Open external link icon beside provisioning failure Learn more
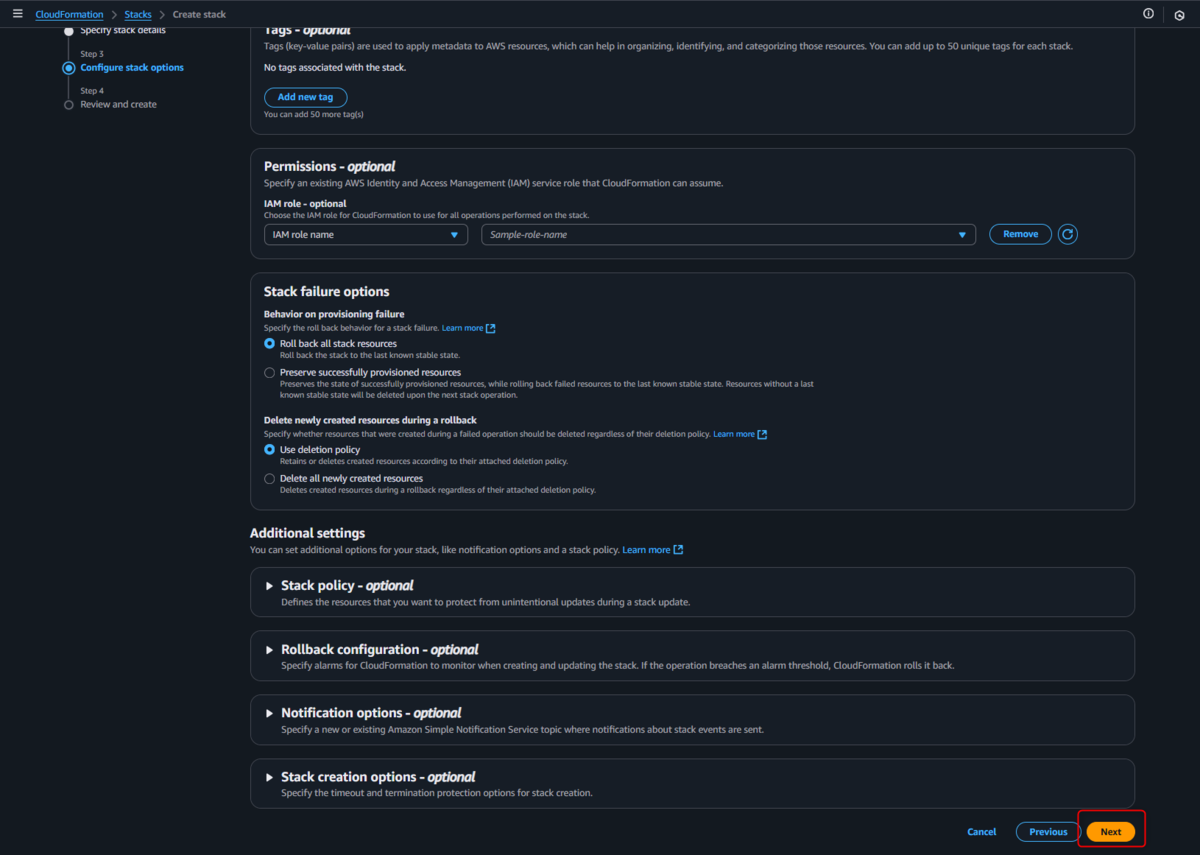This screenshot has width=1200, height=855. pyautogui.click(x=491, y=328)
